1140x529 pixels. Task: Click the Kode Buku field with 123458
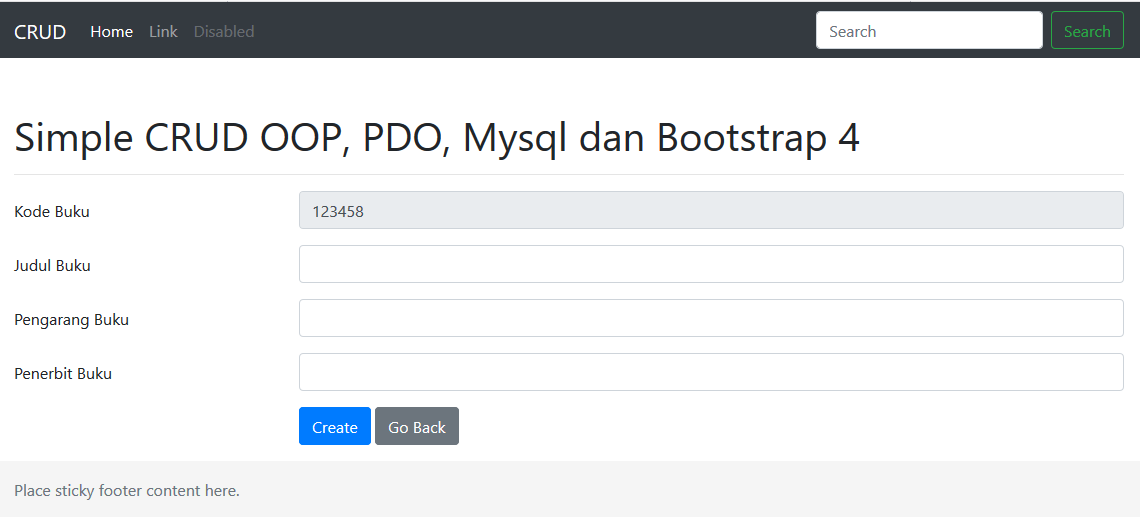[x=711, y=211]
